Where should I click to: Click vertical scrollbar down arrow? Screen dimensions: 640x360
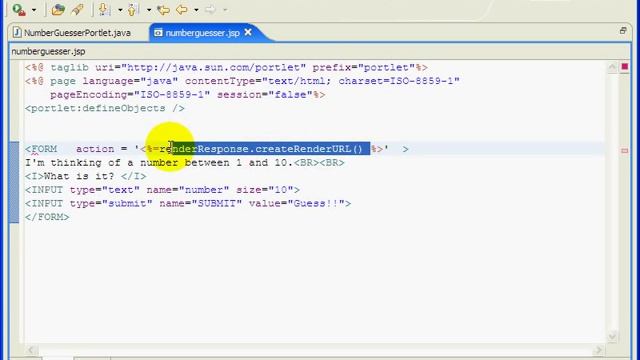tap(612, 336)
